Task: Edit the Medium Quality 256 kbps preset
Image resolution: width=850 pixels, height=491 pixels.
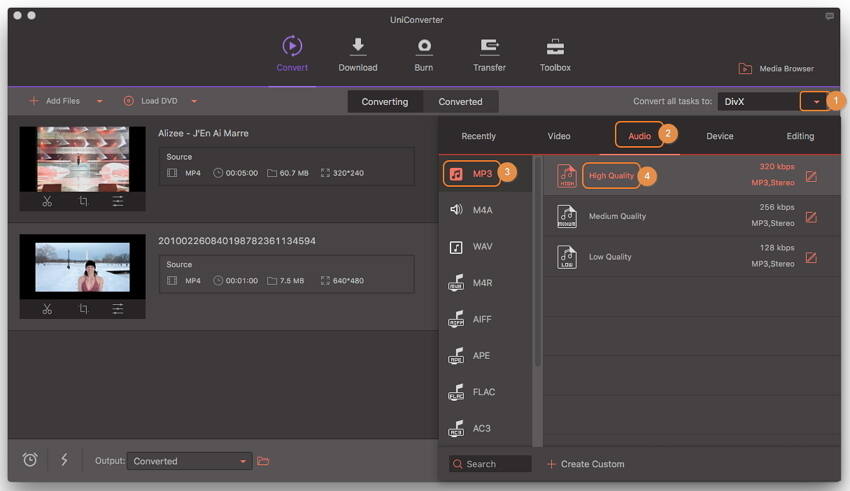Action: pos(811,217)
